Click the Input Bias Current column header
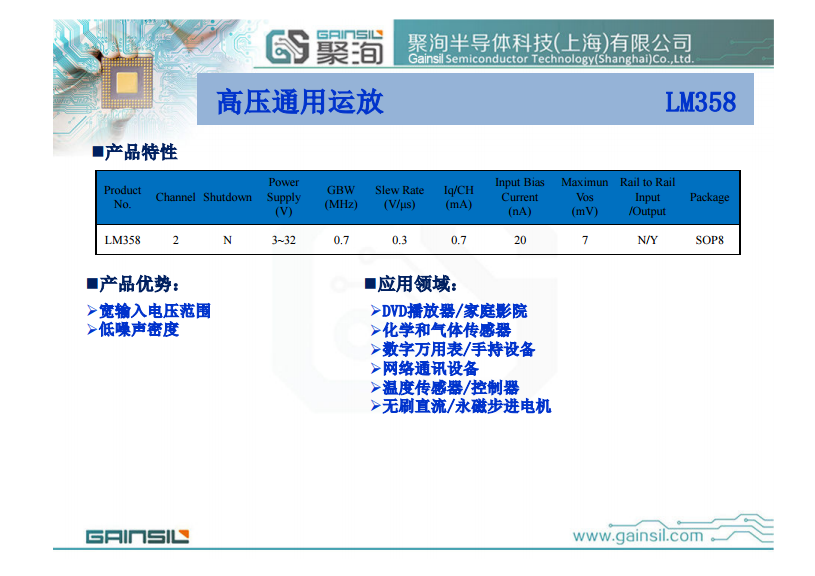Screen dimensions: 815x576 coord(519,197)
